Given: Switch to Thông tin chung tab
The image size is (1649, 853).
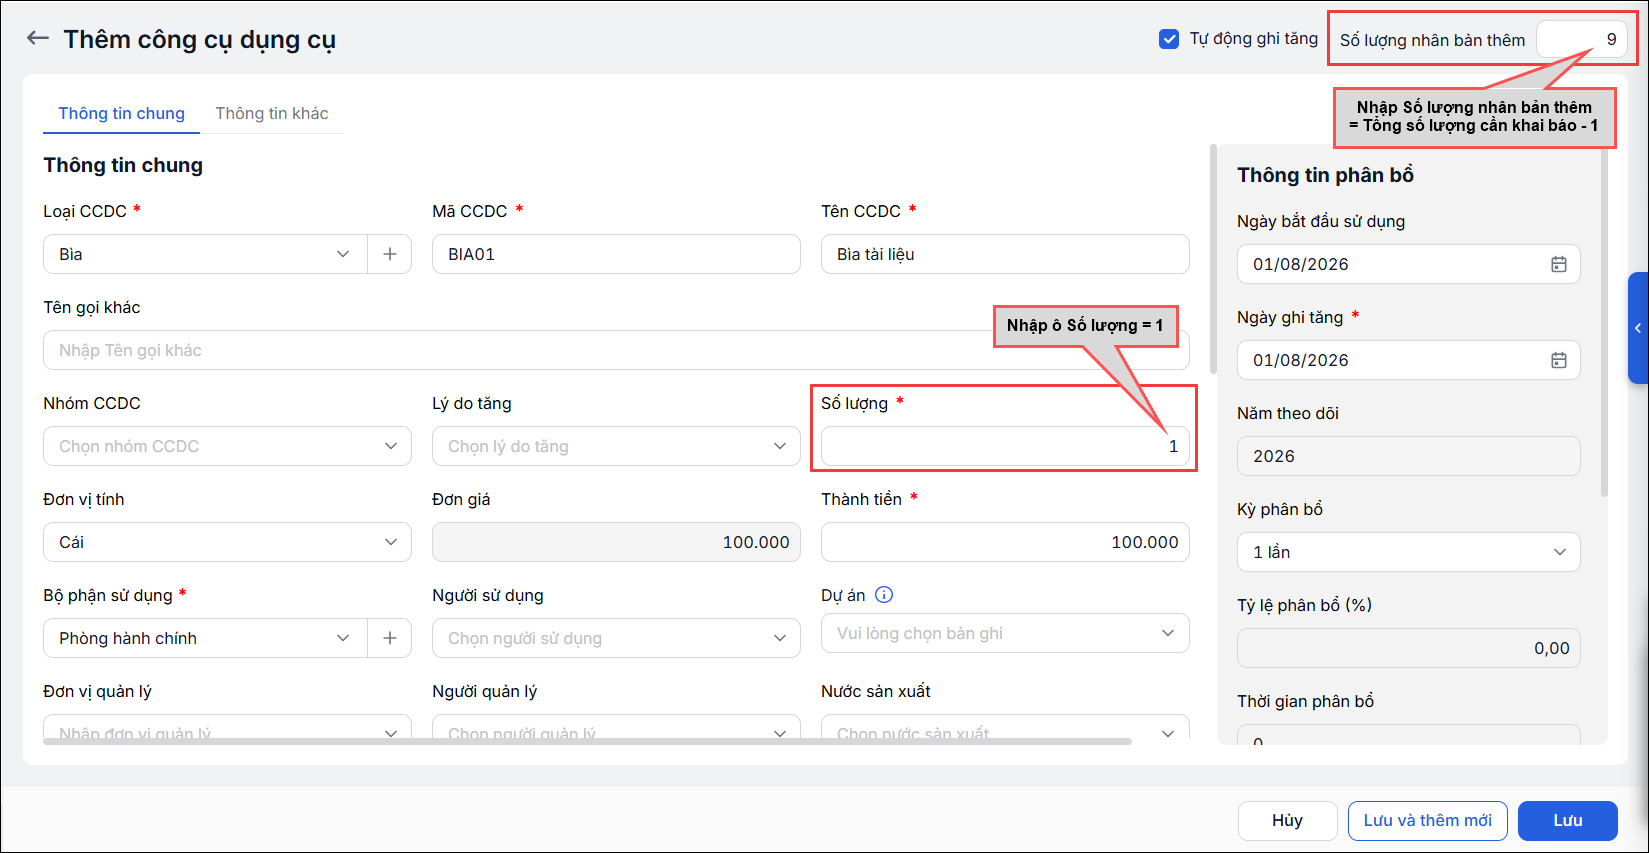Looking at the screenshot, I should 121,113.
